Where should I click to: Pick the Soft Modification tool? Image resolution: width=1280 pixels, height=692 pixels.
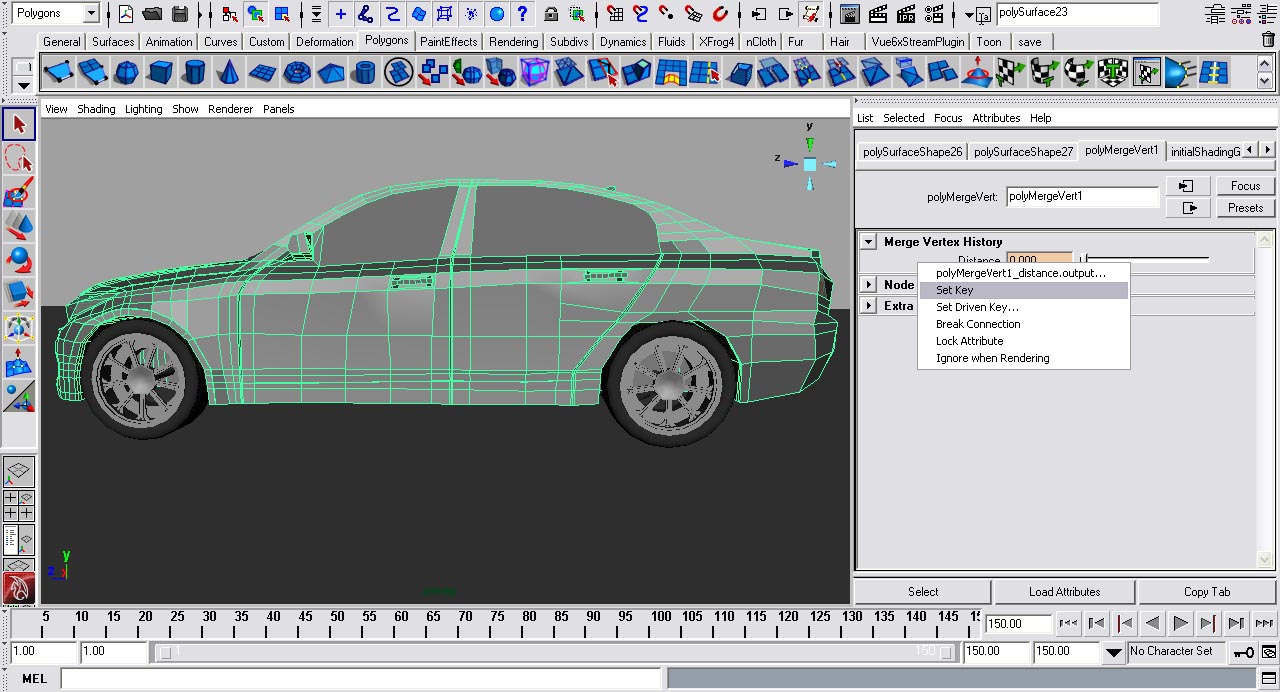click(x=19, y=362)
